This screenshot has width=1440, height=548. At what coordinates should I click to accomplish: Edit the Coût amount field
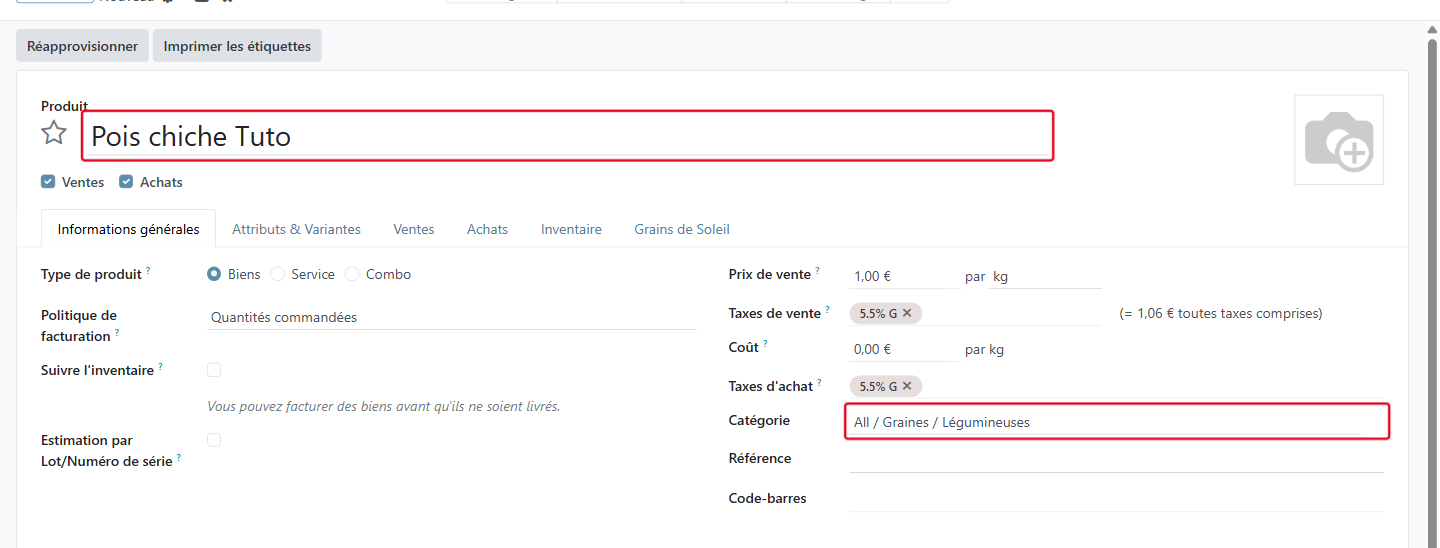tap(904, 349)
